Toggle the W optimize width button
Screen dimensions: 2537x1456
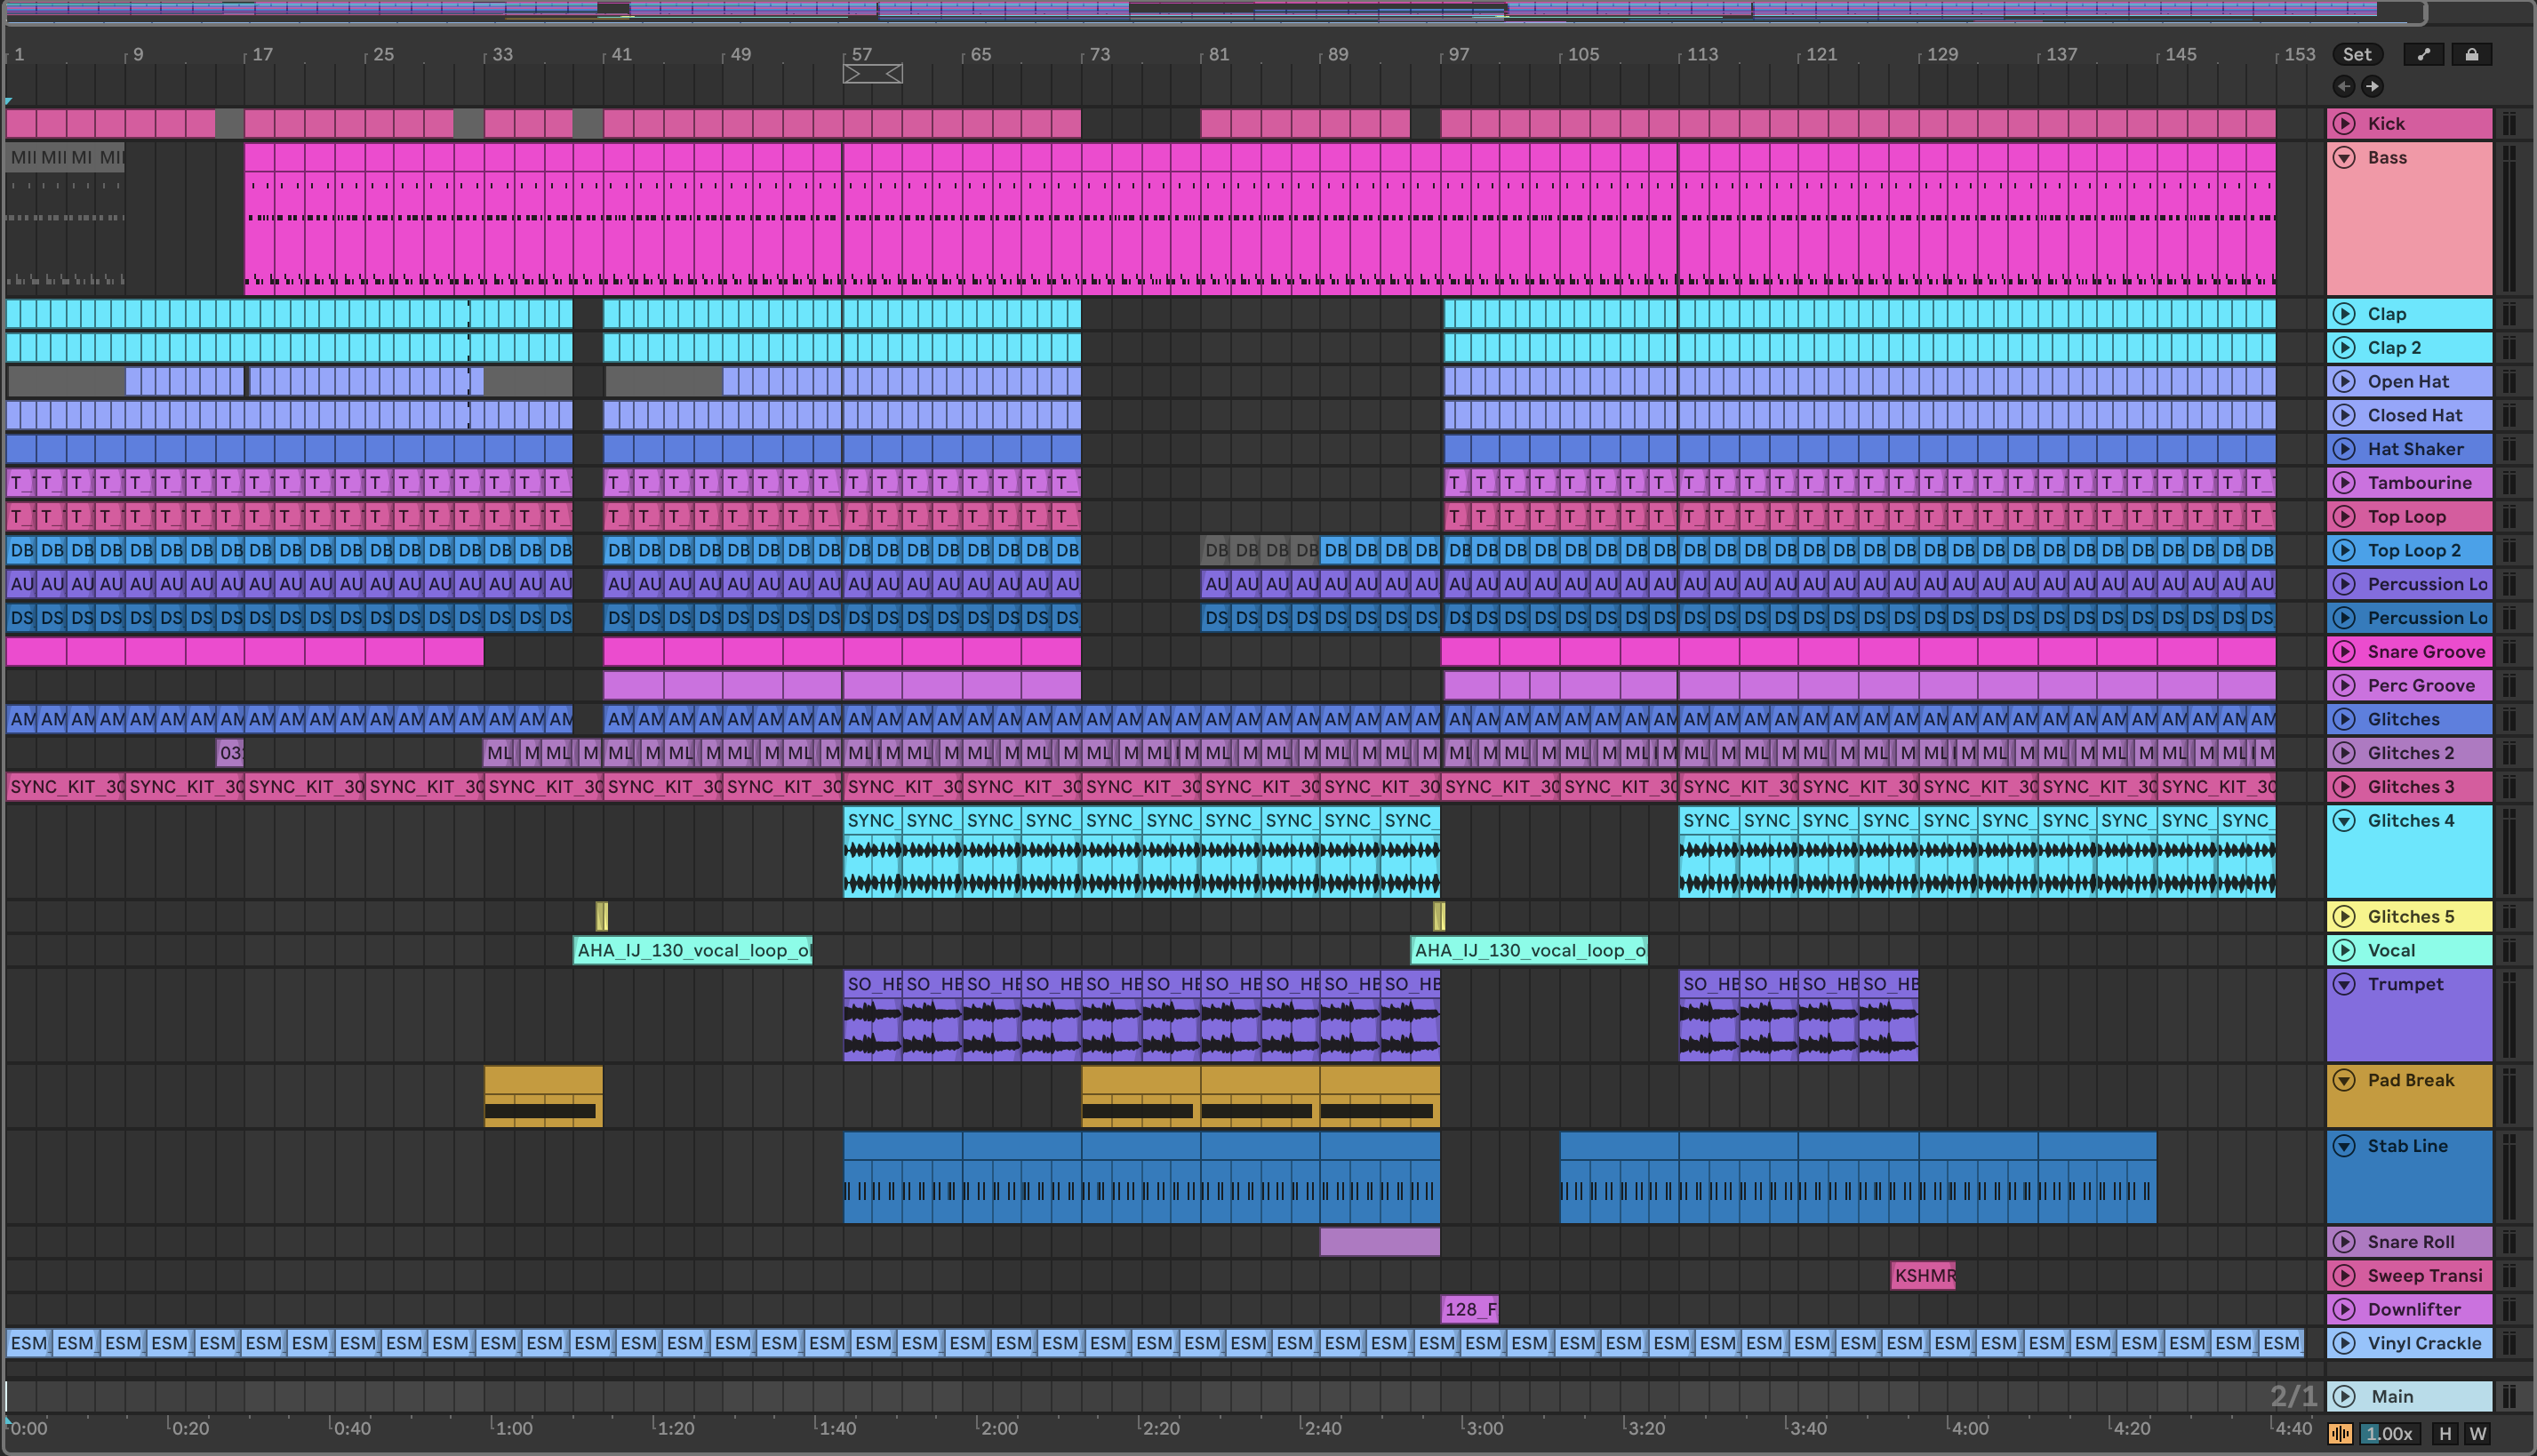[2478, 1433]
